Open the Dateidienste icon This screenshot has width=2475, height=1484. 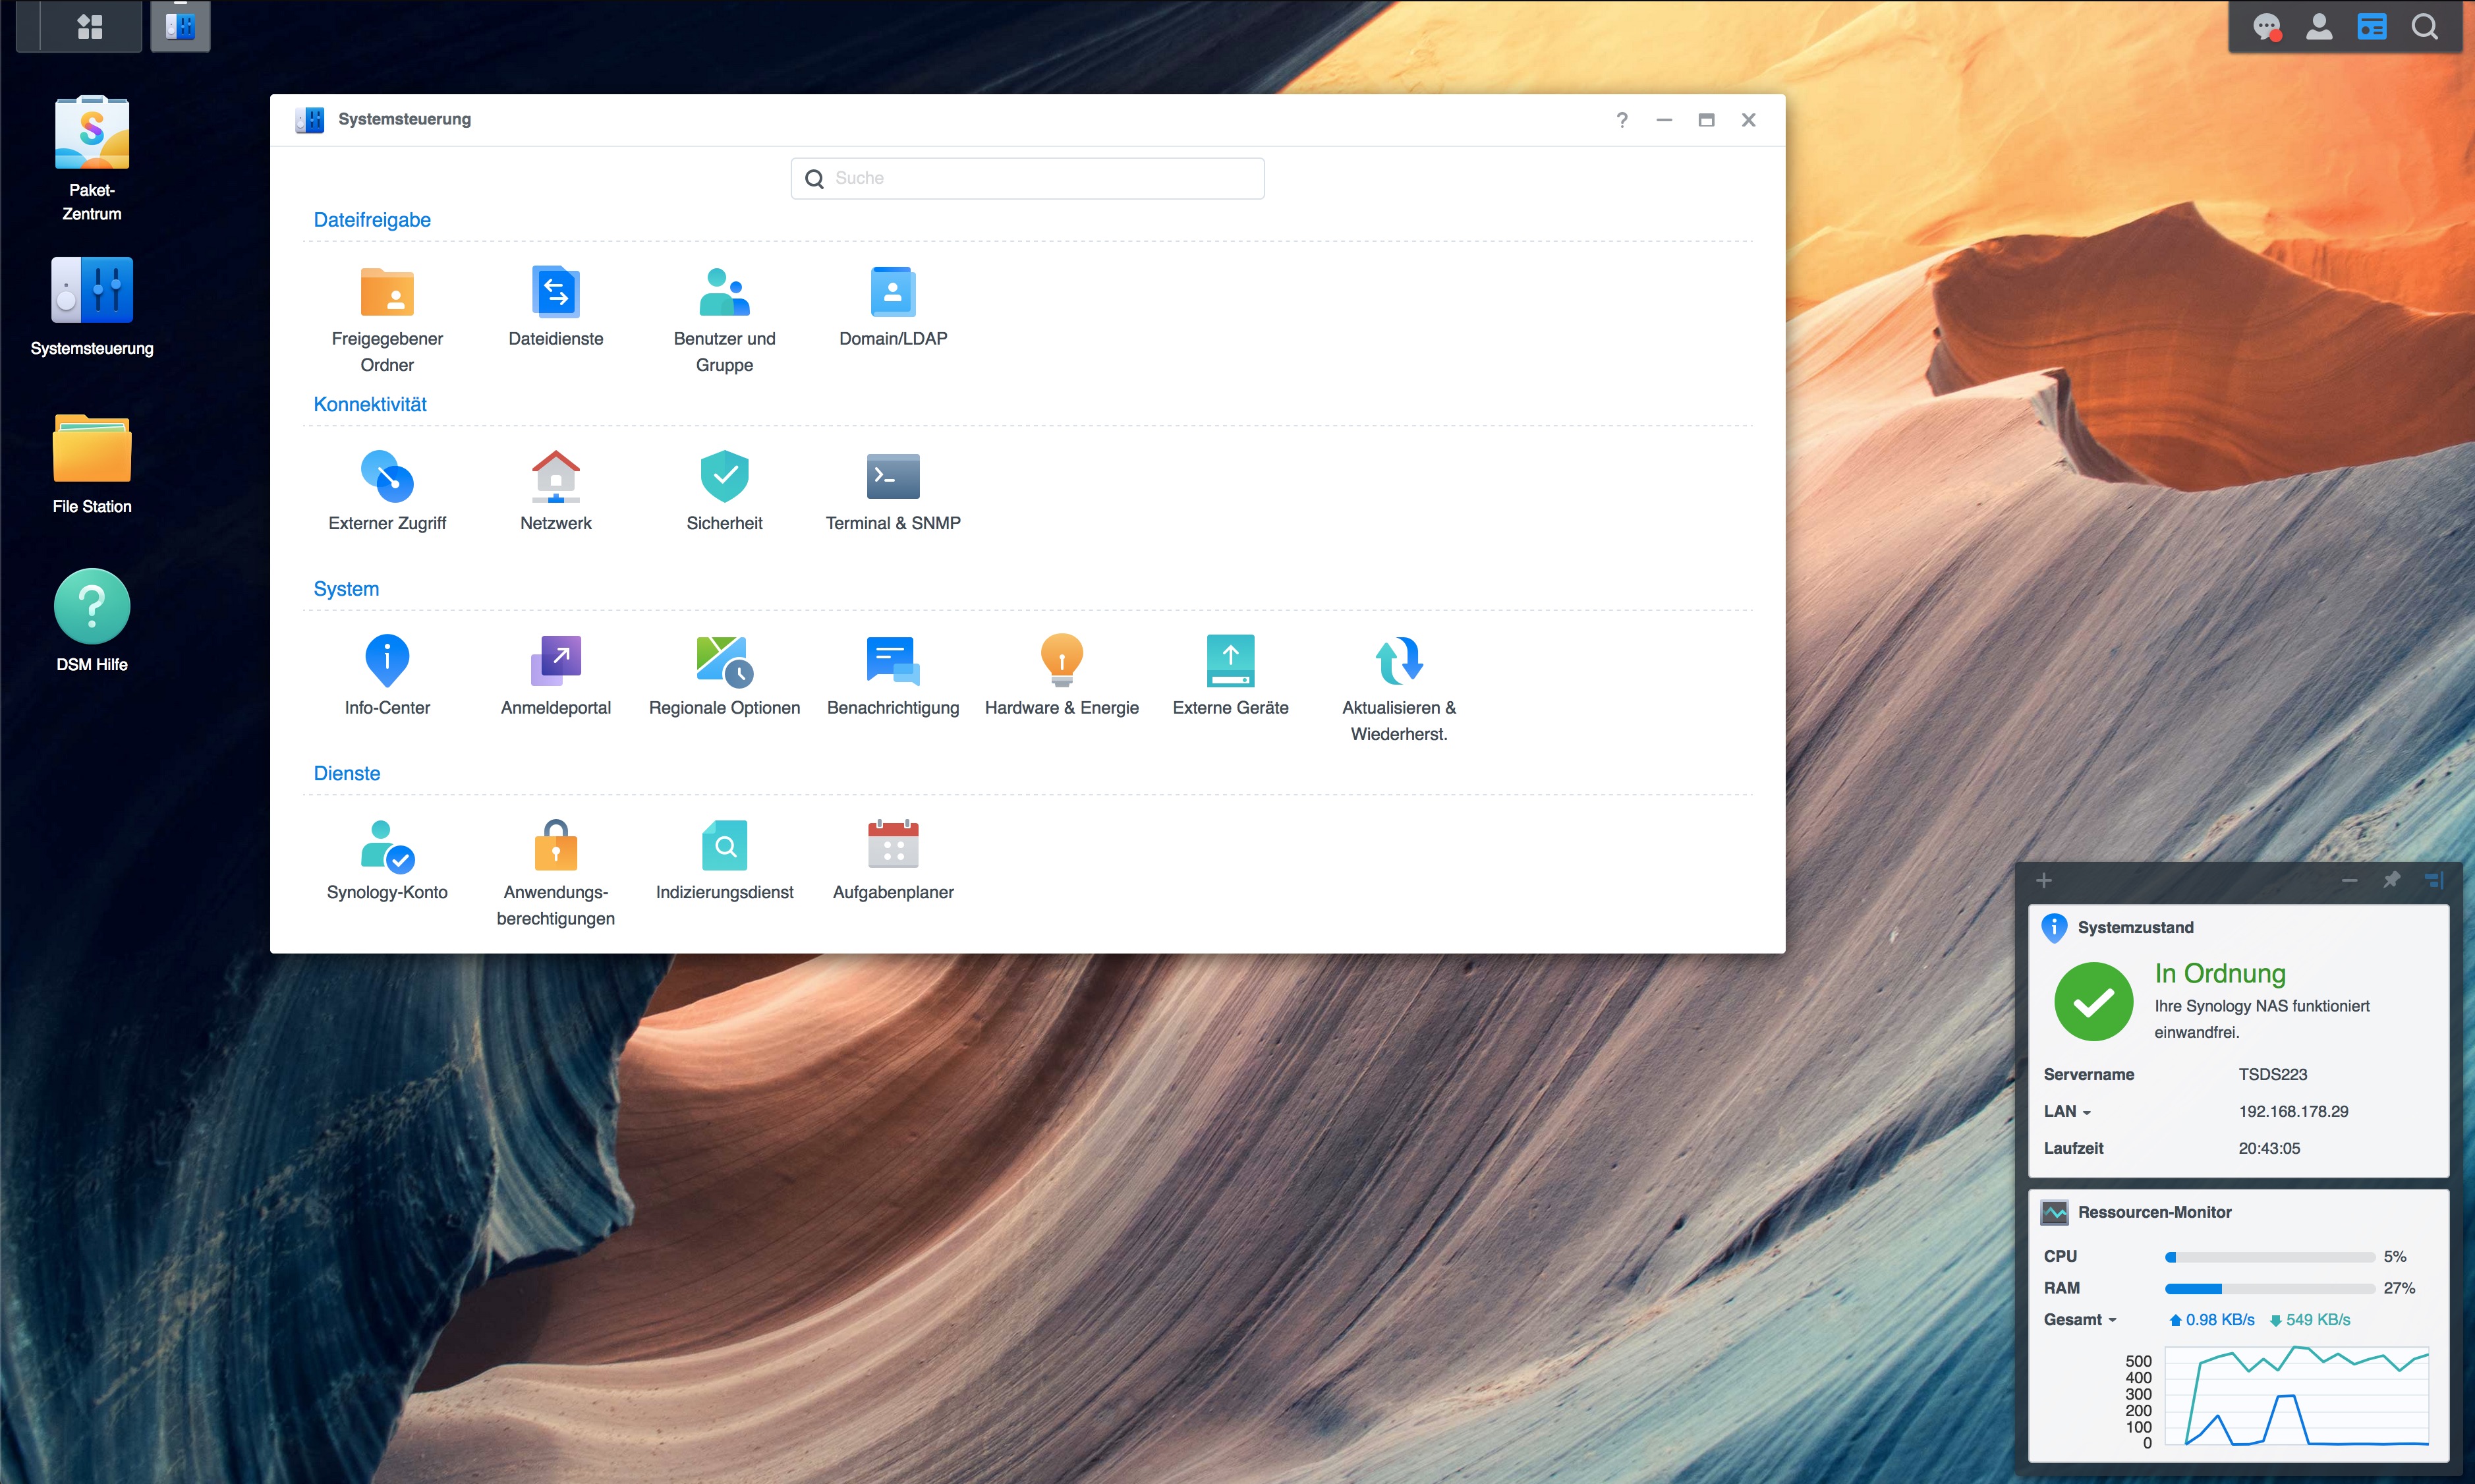[x=555, y=292]
